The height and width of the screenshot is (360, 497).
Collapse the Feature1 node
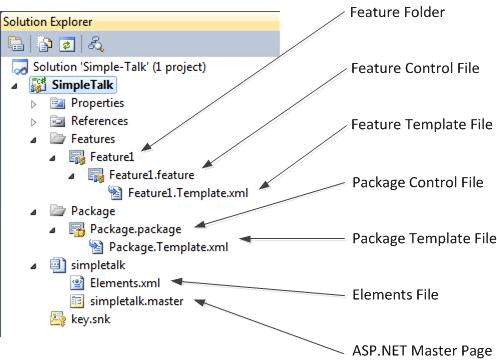click(x=52, y=158)
